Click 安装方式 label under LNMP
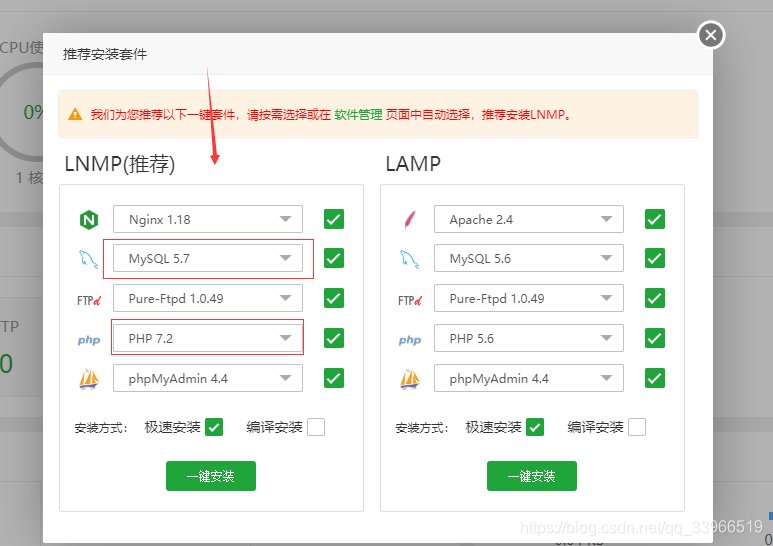773x546 pixels. pyautogui.click(x=101, y=428)
